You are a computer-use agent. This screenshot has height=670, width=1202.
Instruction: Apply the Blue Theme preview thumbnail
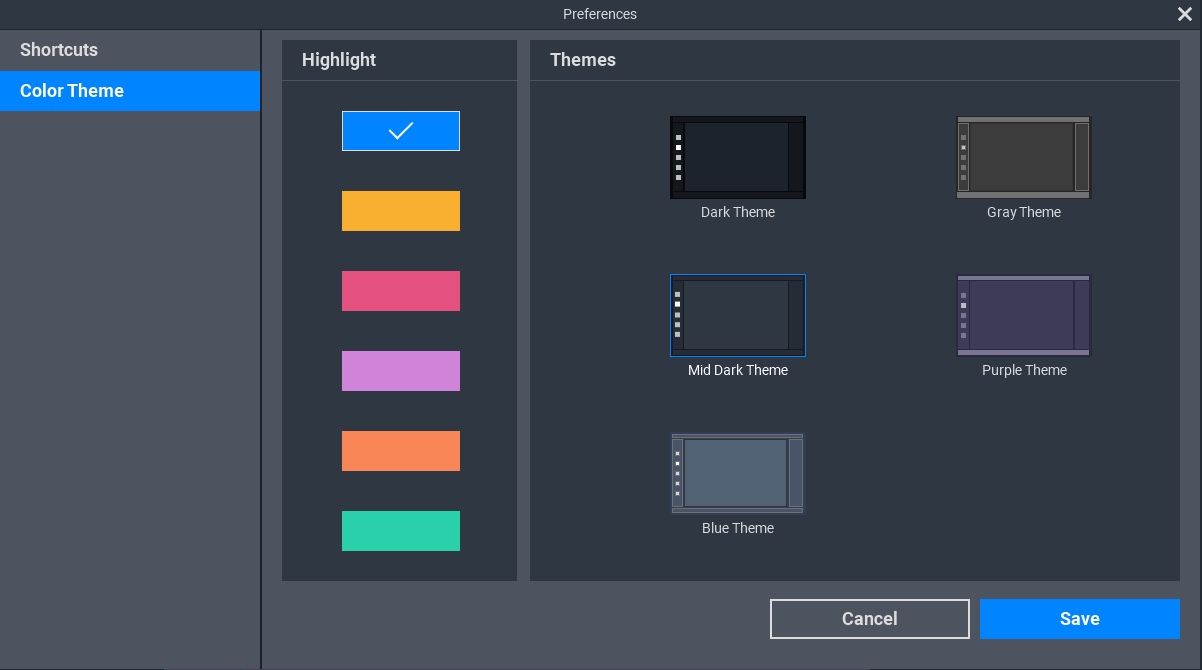(737, 473)
